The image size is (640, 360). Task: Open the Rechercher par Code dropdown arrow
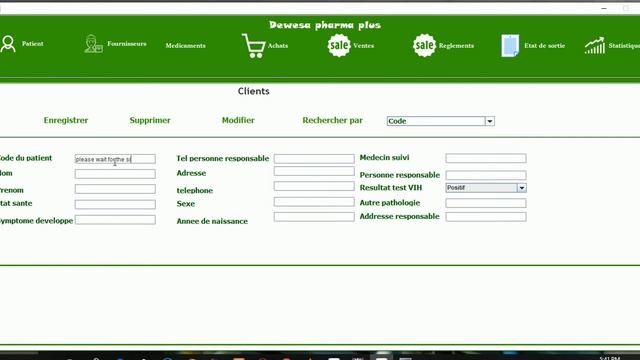point(490,121)
